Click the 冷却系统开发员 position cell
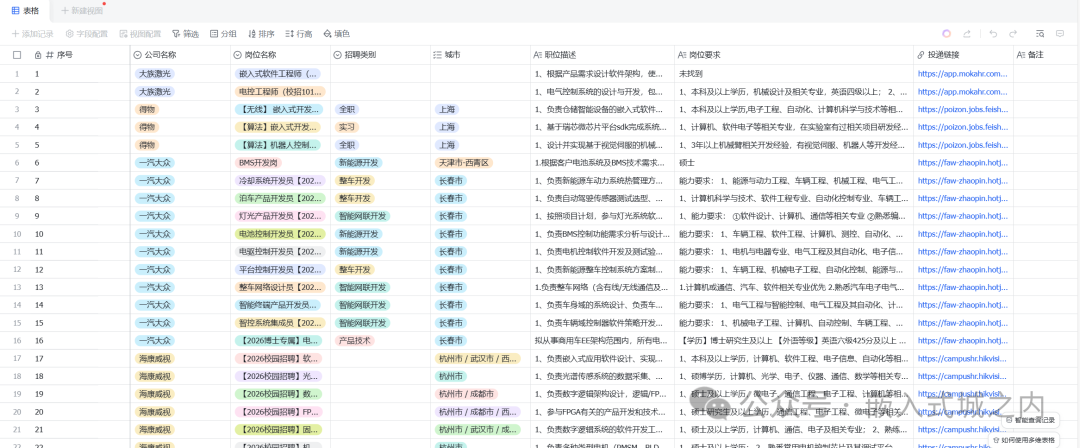Image resolution: width=1080 pixels, height=448 pixels. [x=280, y=181]
